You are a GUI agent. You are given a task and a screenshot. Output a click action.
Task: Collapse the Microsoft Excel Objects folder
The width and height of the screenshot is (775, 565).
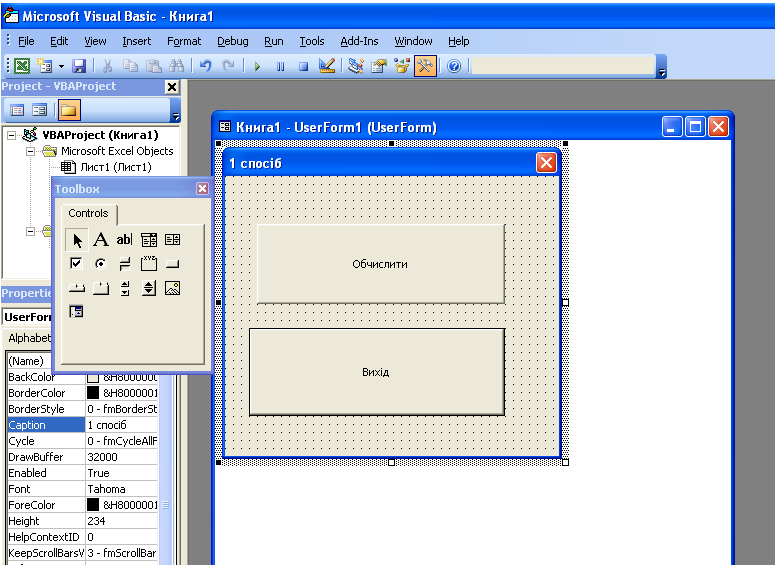pos(30,151)
